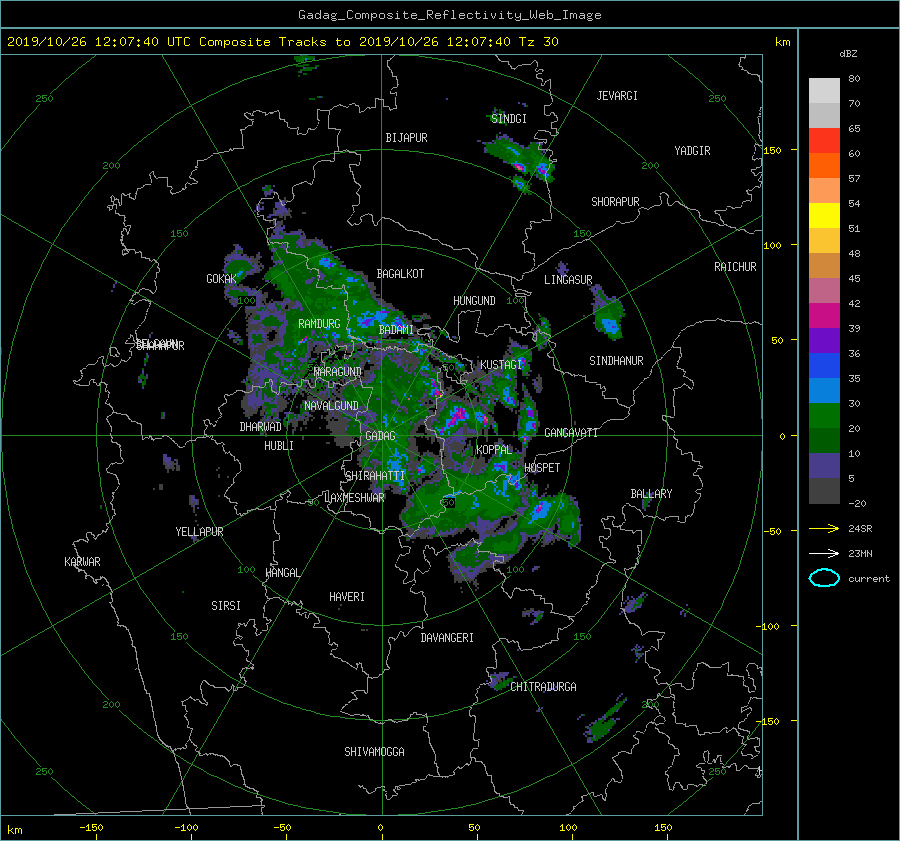
Task: Click the HUBLI city label
Action: (279, 446)
